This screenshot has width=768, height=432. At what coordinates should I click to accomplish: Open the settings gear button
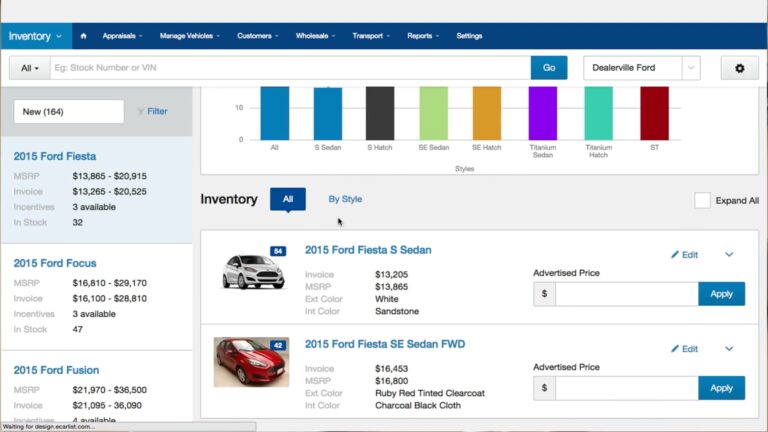tap(740, 68)
